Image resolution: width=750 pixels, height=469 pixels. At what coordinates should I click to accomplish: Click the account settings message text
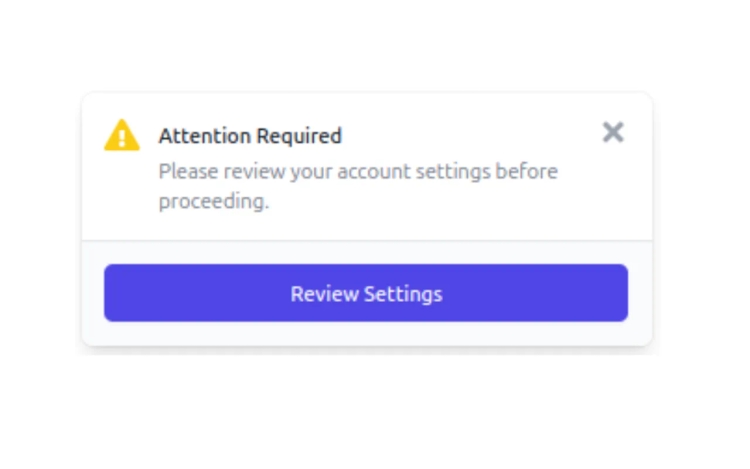(358, 186)
